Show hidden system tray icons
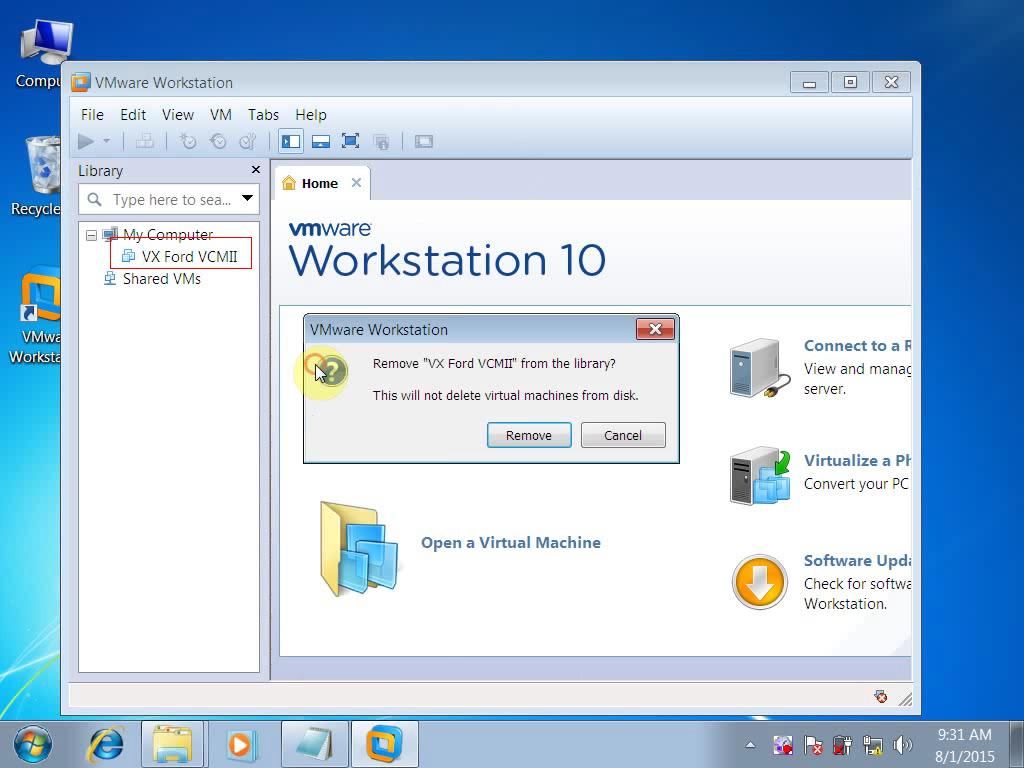 [750, 744]
